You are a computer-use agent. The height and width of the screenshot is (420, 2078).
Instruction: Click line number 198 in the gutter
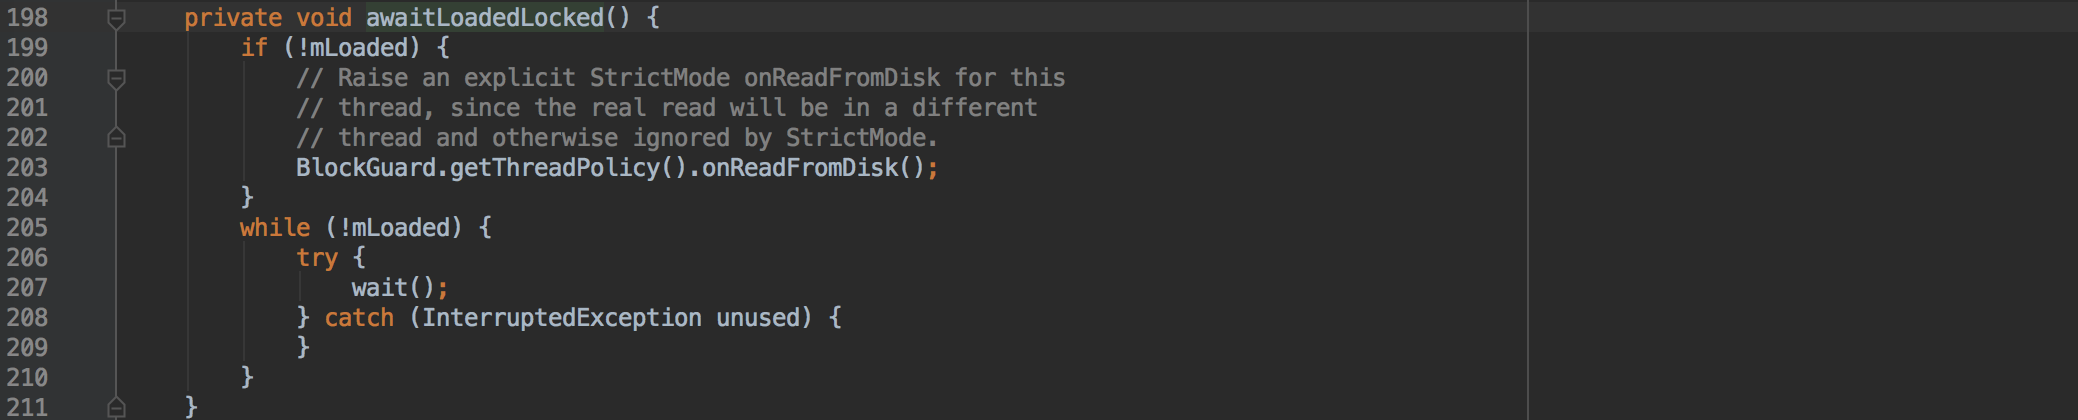pyautogui.click(x=27, y=18)
